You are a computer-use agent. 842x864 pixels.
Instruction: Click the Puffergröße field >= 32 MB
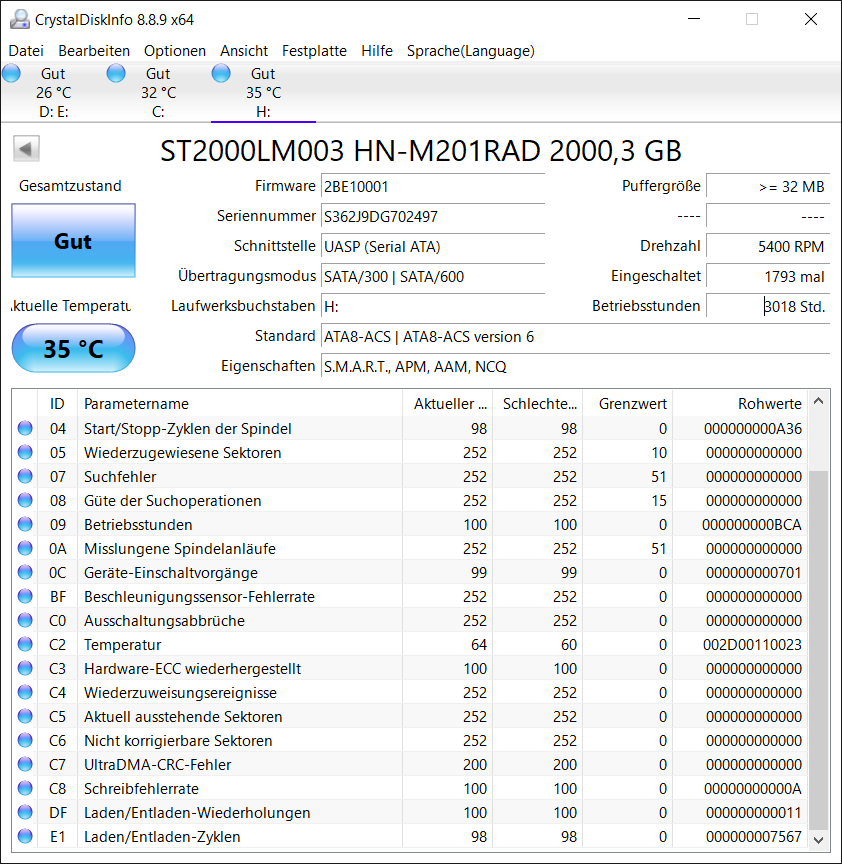tap(768, 187)
